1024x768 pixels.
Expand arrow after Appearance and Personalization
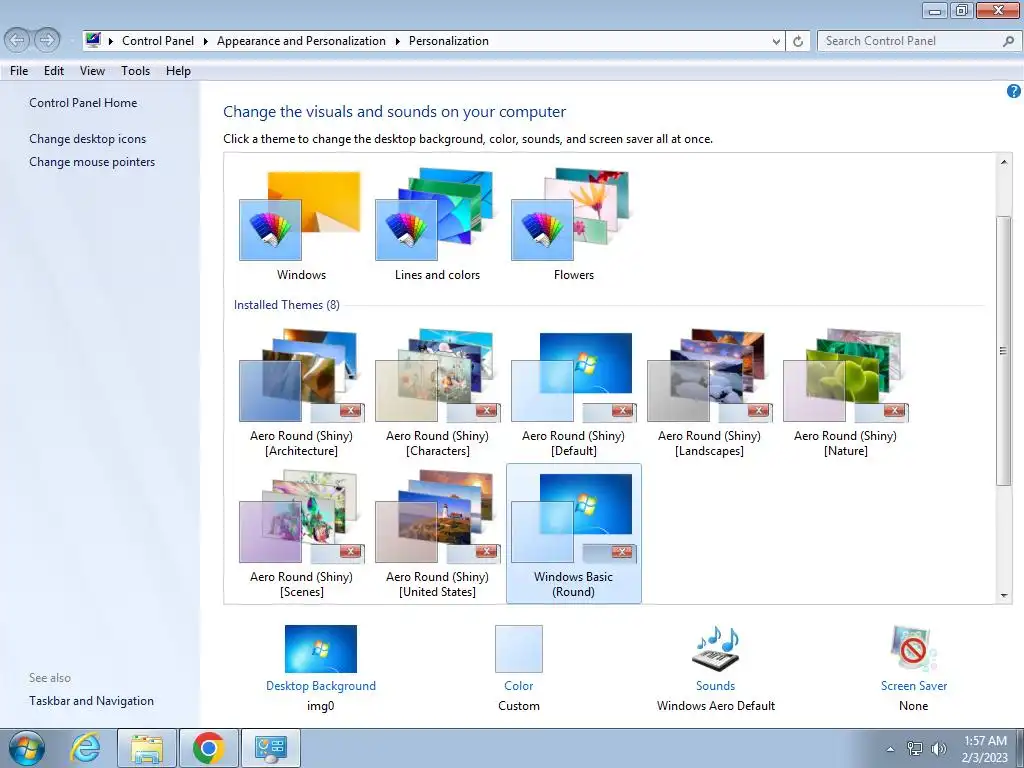[397, 41]
